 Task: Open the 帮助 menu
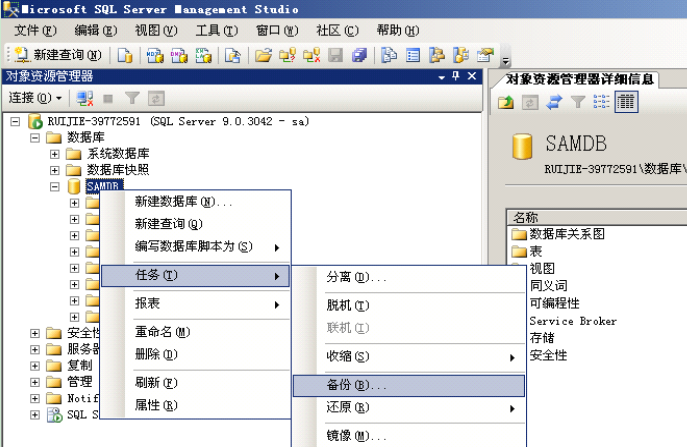pos(398,31)
